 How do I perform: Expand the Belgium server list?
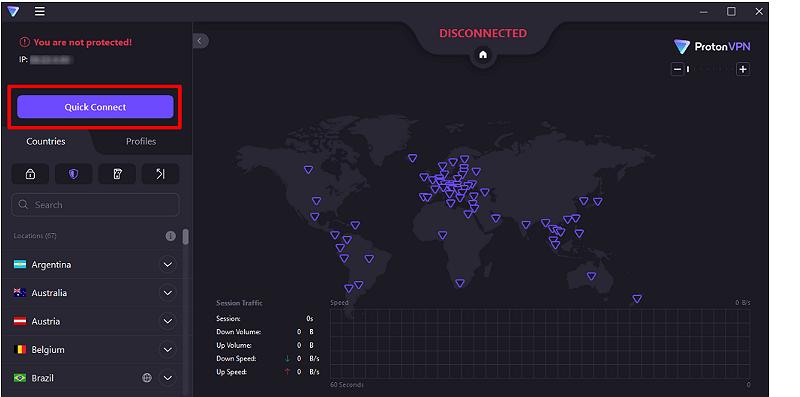point(167,350)
